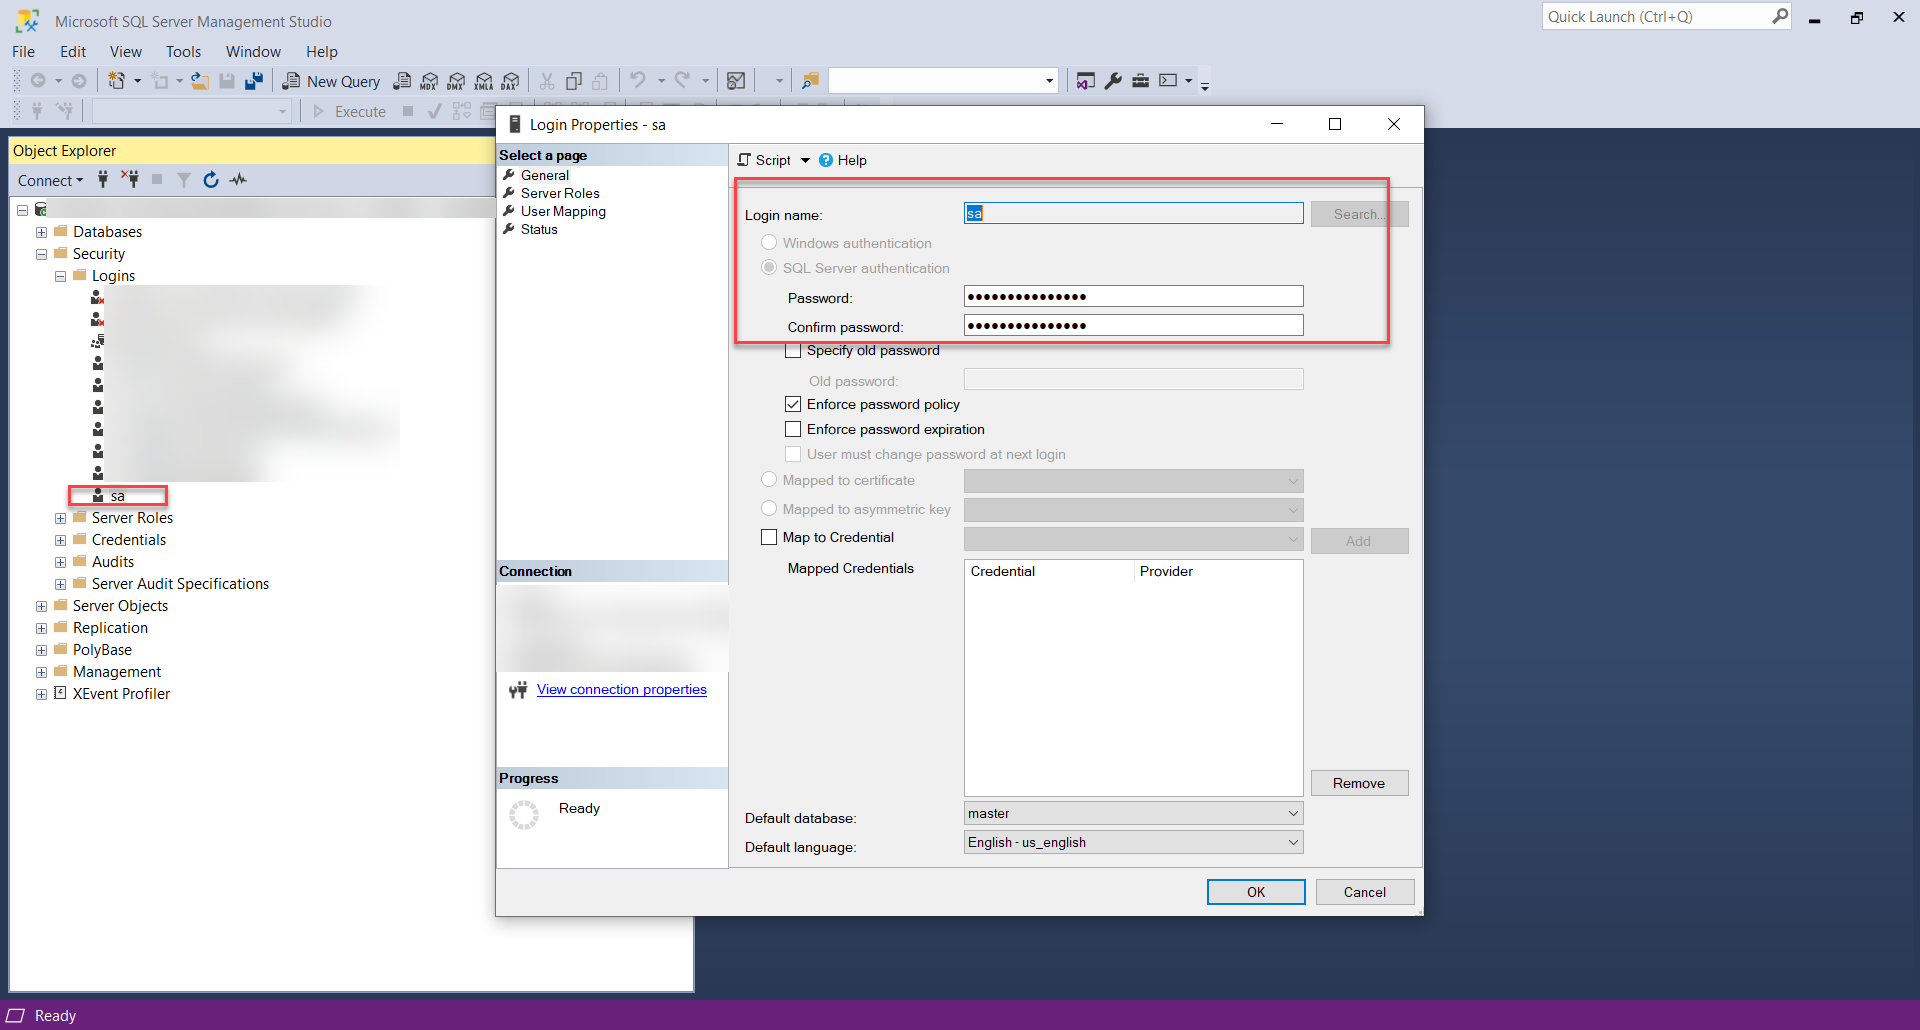Switch to the User Mapping page
Screen dimensions: 1920x1030
click(x=563, y=212)
